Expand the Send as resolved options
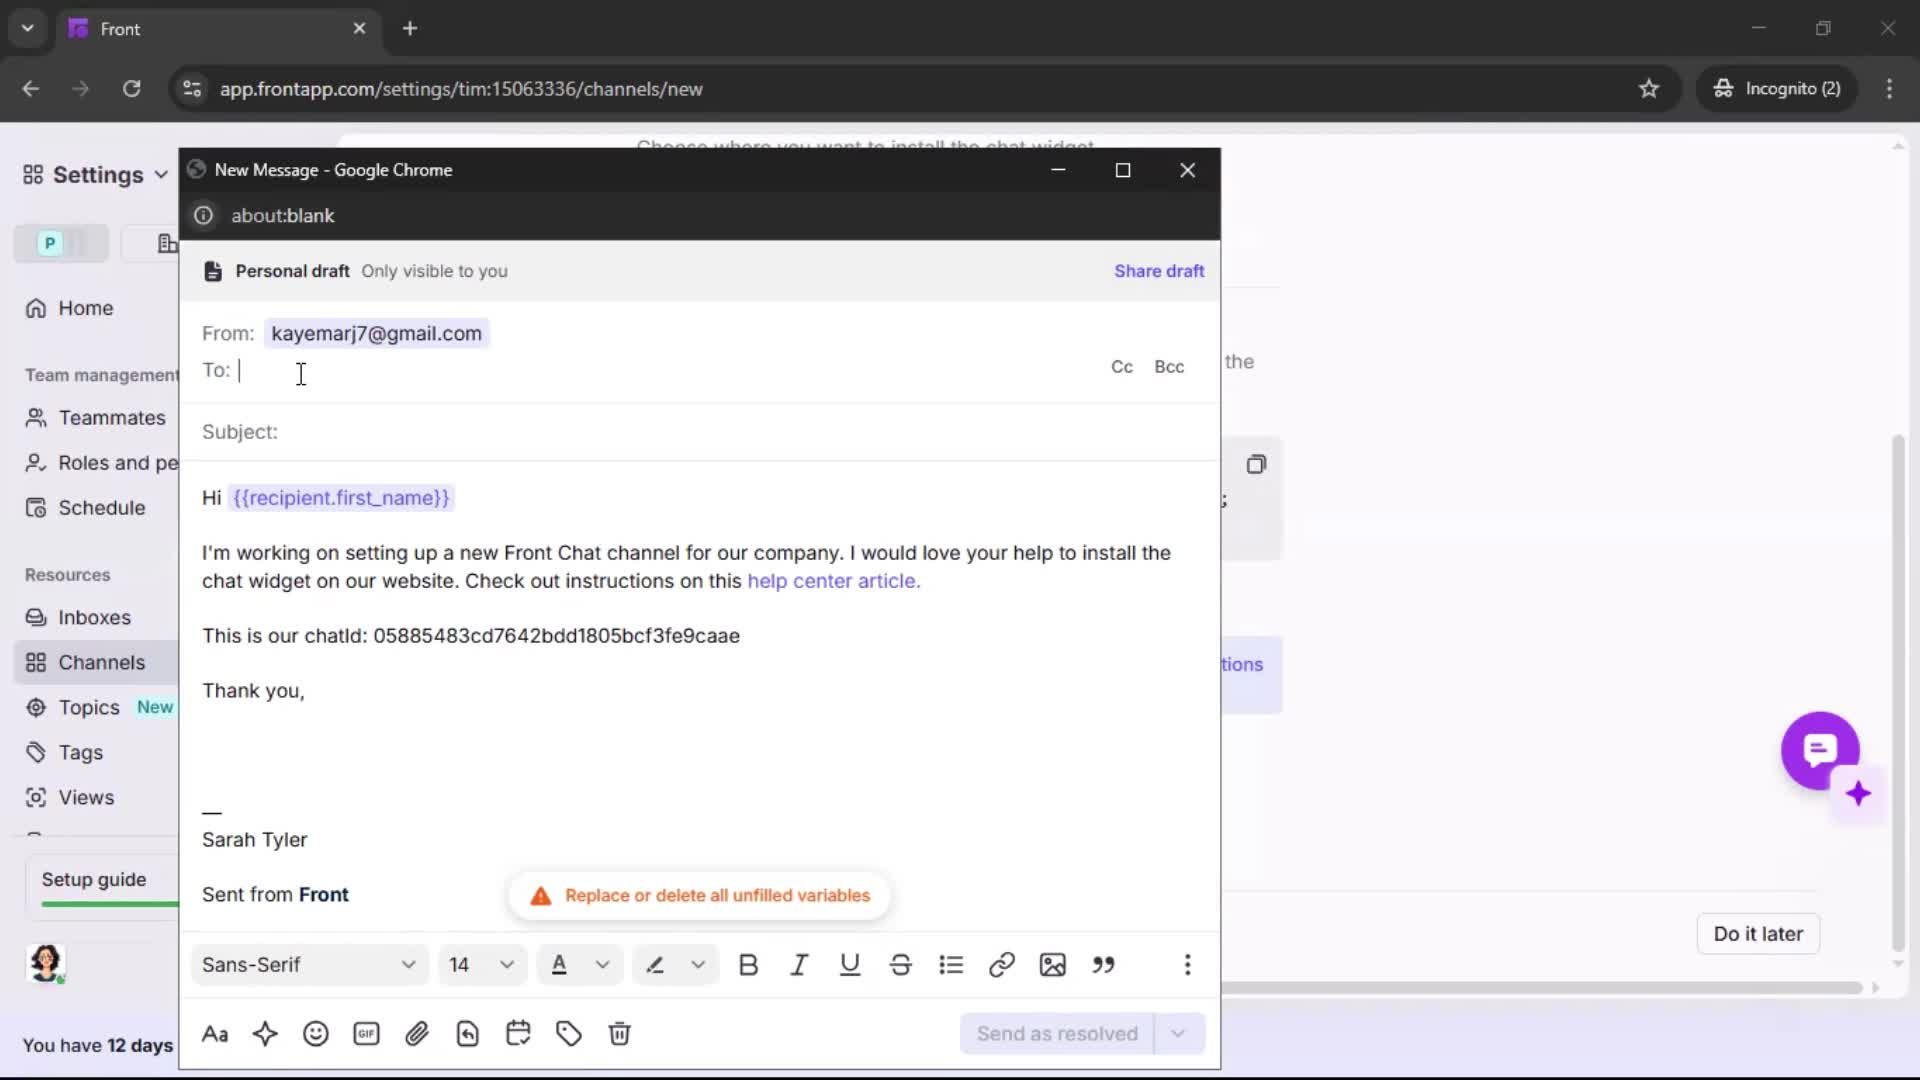Viewport: 1920px width, 1080px height. pos(1180,1033)
